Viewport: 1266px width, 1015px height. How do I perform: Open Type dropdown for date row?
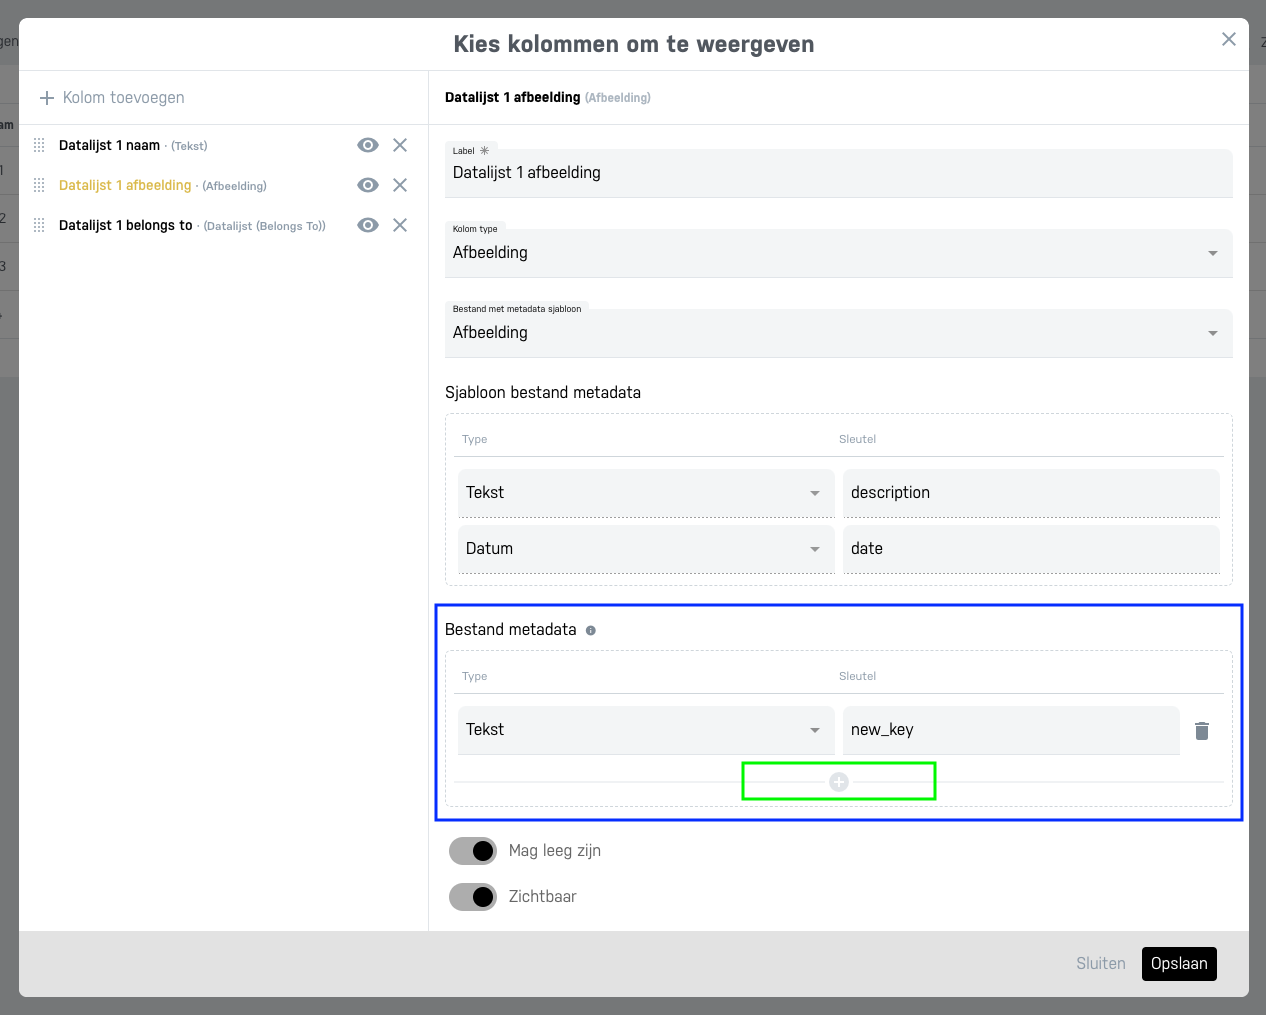pos(646,549)
